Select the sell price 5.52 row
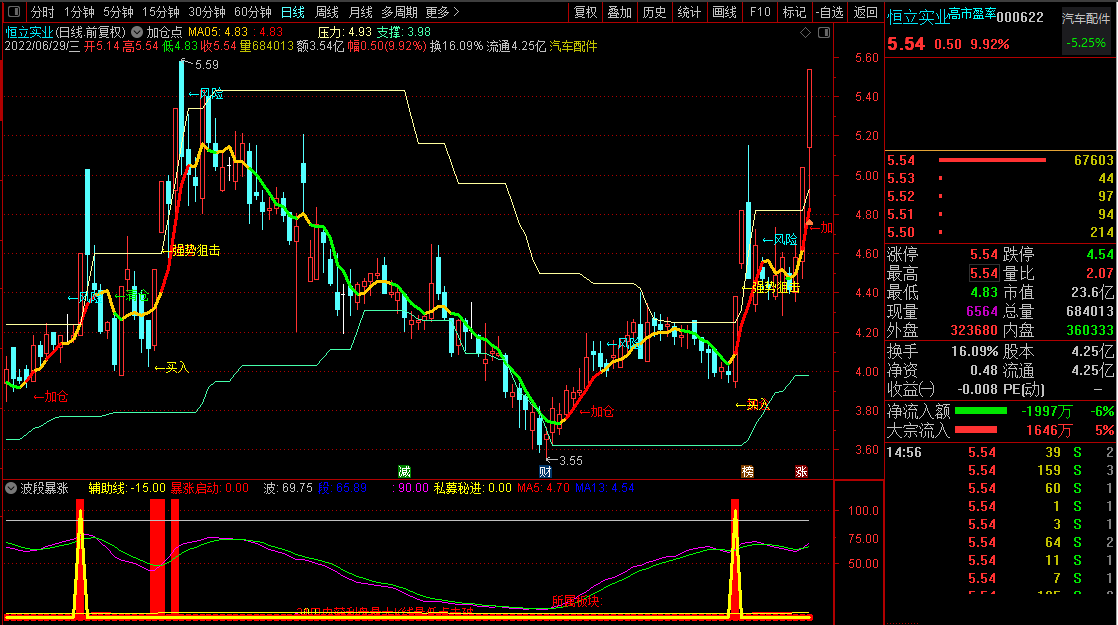1118x625 pixels. [1000, 196]
